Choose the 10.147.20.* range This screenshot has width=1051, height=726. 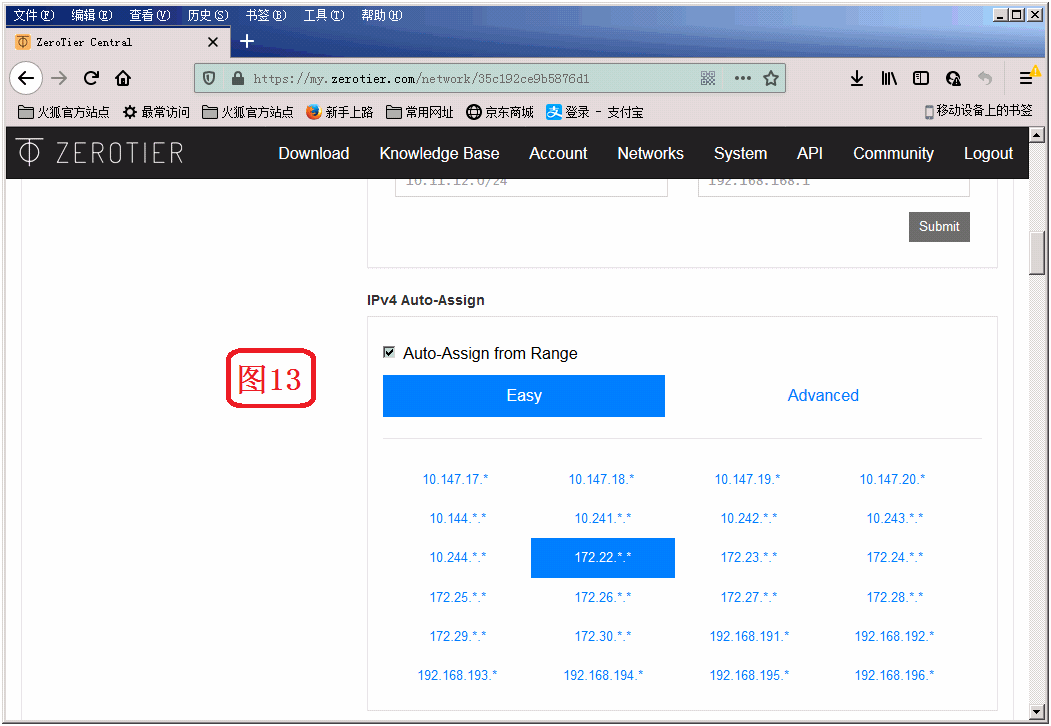coord(892,479)
